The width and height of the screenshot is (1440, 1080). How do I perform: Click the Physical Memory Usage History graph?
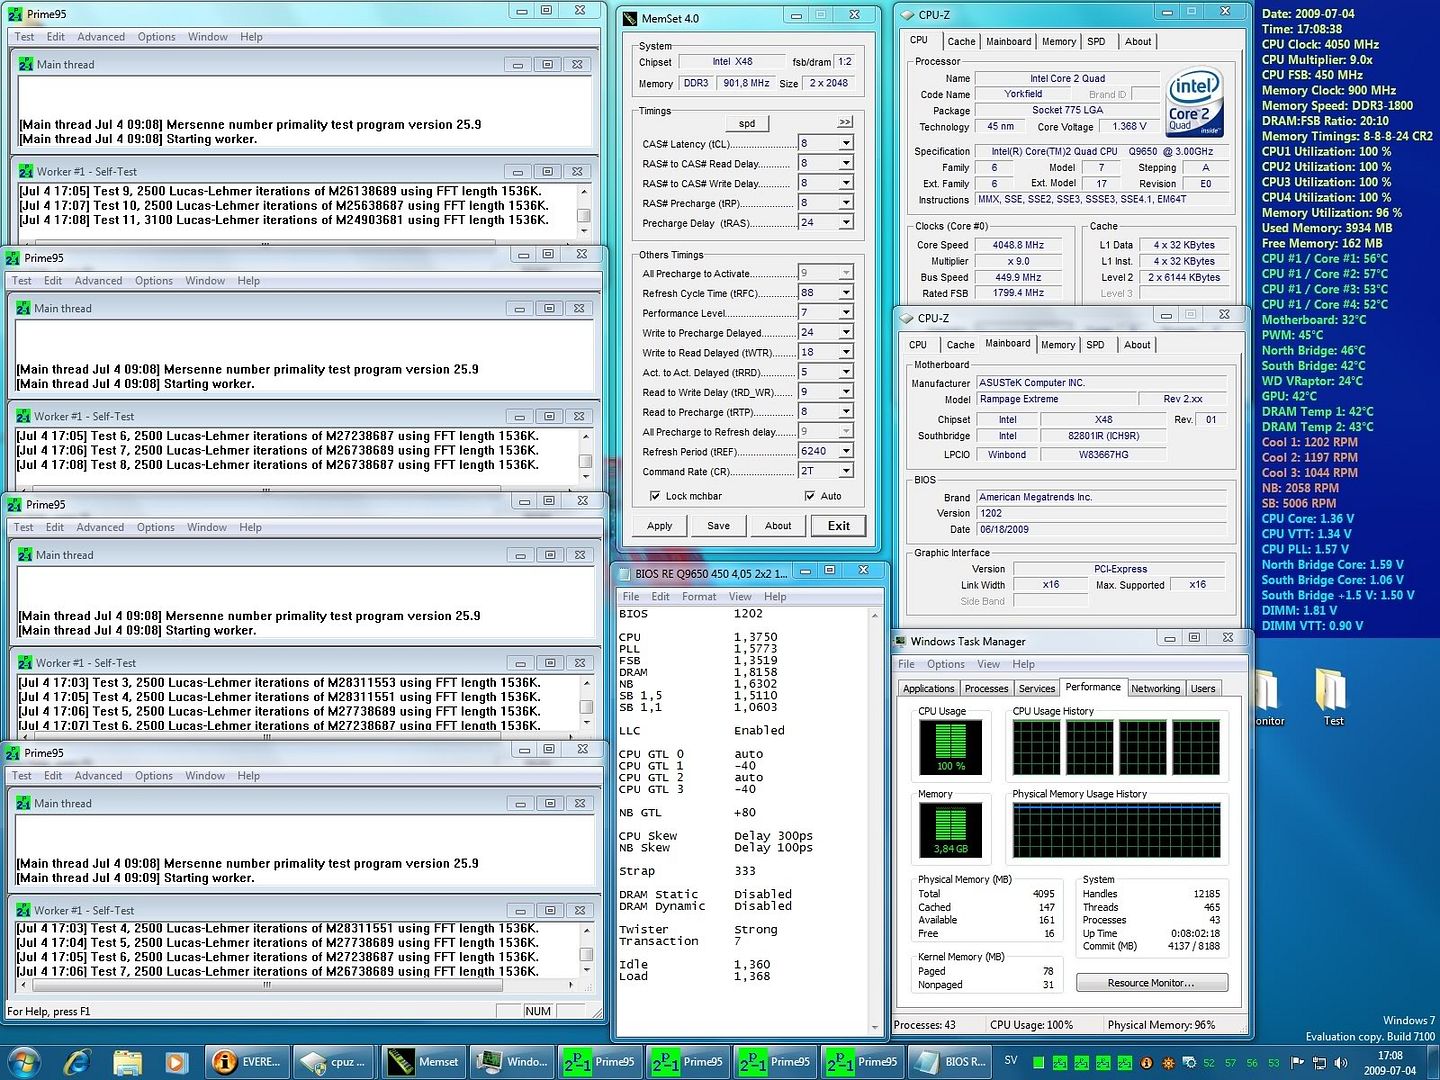[x=1116, y=831]
